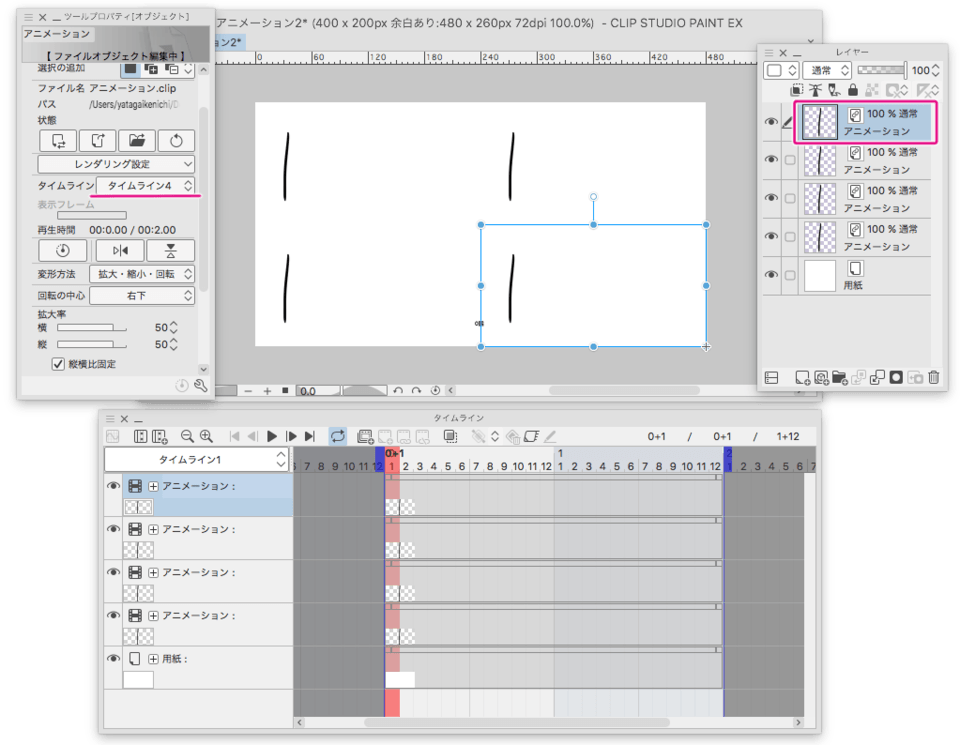Click the Layer mask icon in Layers panel
The width and height of the screenshot is (960, 745).
point(896,378)
